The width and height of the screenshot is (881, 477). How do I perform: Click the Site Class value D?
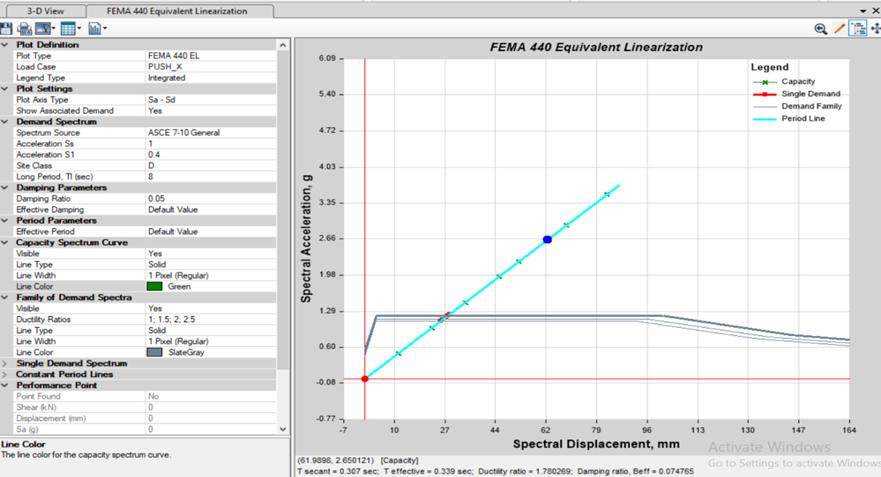tap(211, 166)
